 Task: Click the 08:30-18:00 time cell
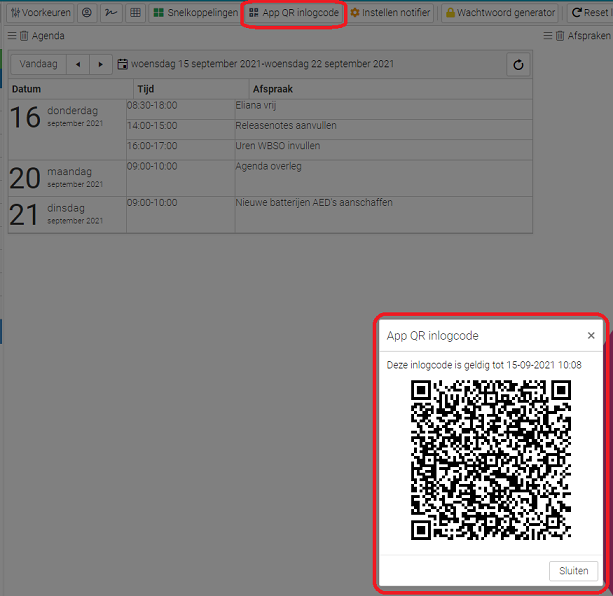(x=181, y=109)
